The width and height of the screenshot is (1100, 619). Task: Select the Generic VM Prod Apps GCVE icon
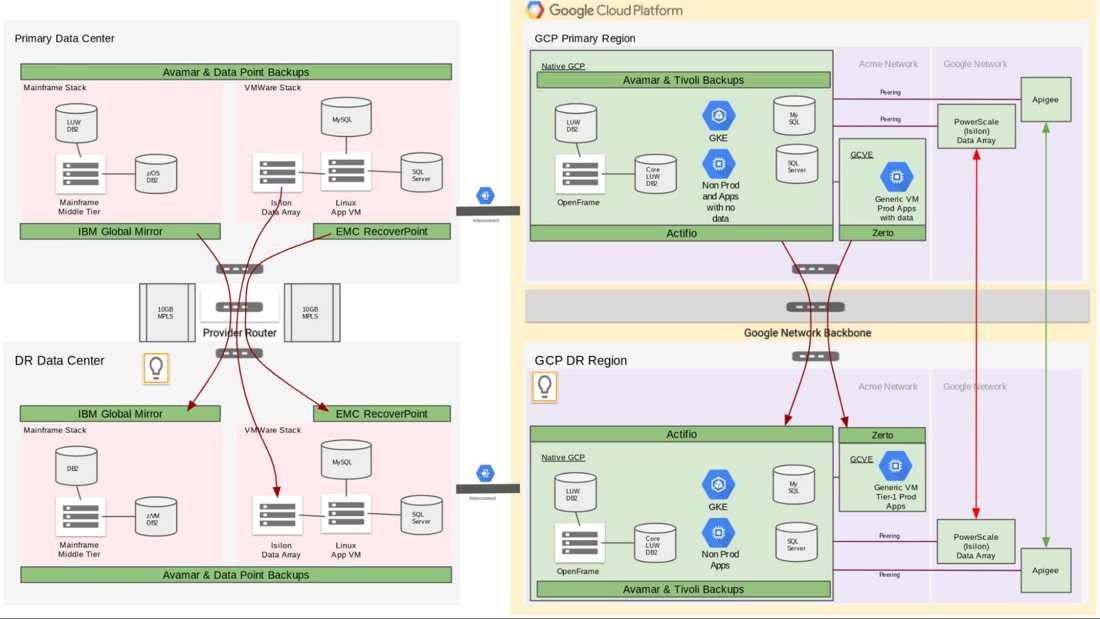pyautogui.click(x=896, y=177)
